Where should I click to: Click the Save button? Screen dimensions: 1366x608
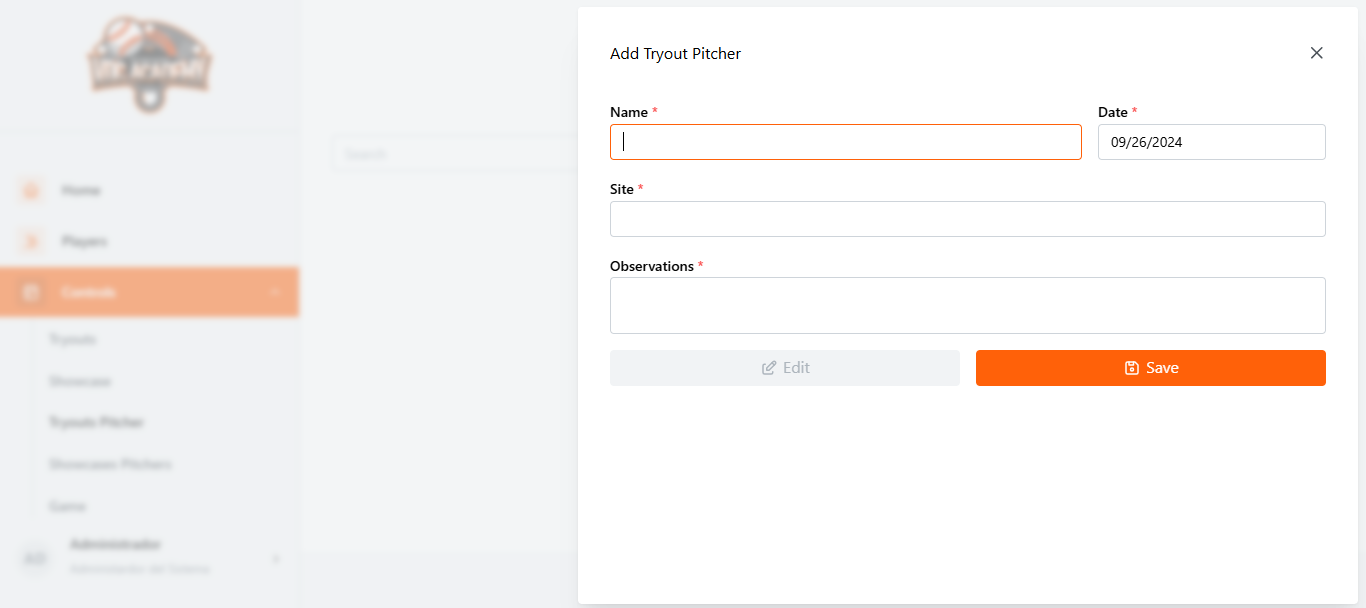coord(1150,368)
